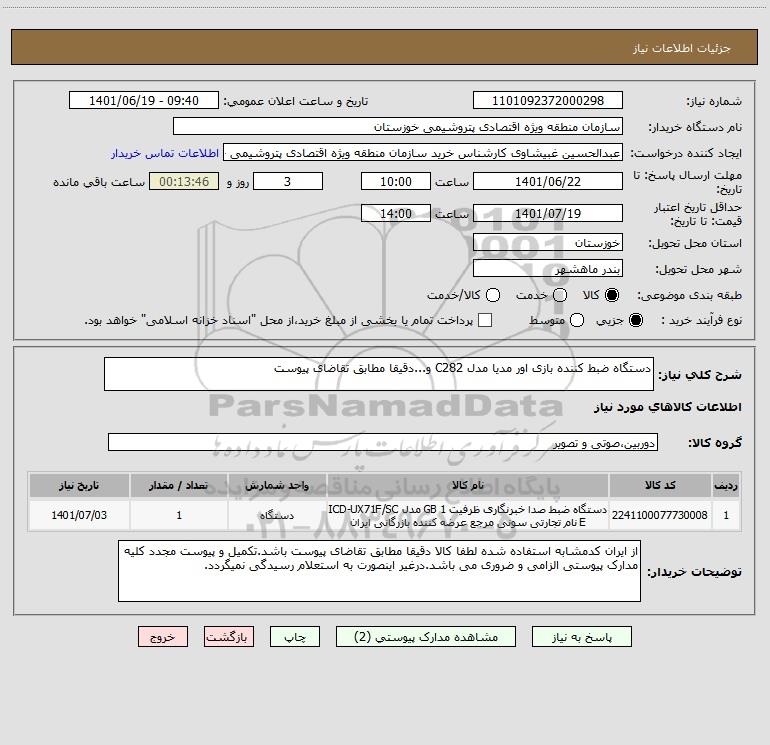
Task: Click the طبقه بندی موضوعی label
Action: (689, 295)
